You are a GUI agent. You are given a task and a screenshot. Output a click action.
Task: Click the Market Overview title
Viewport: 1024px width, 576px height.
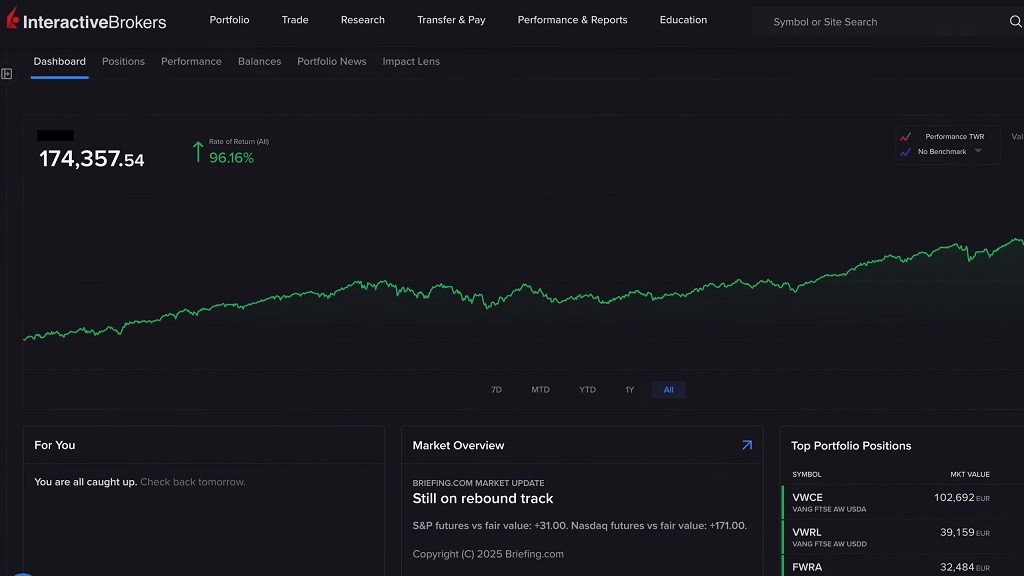(458, 445)
